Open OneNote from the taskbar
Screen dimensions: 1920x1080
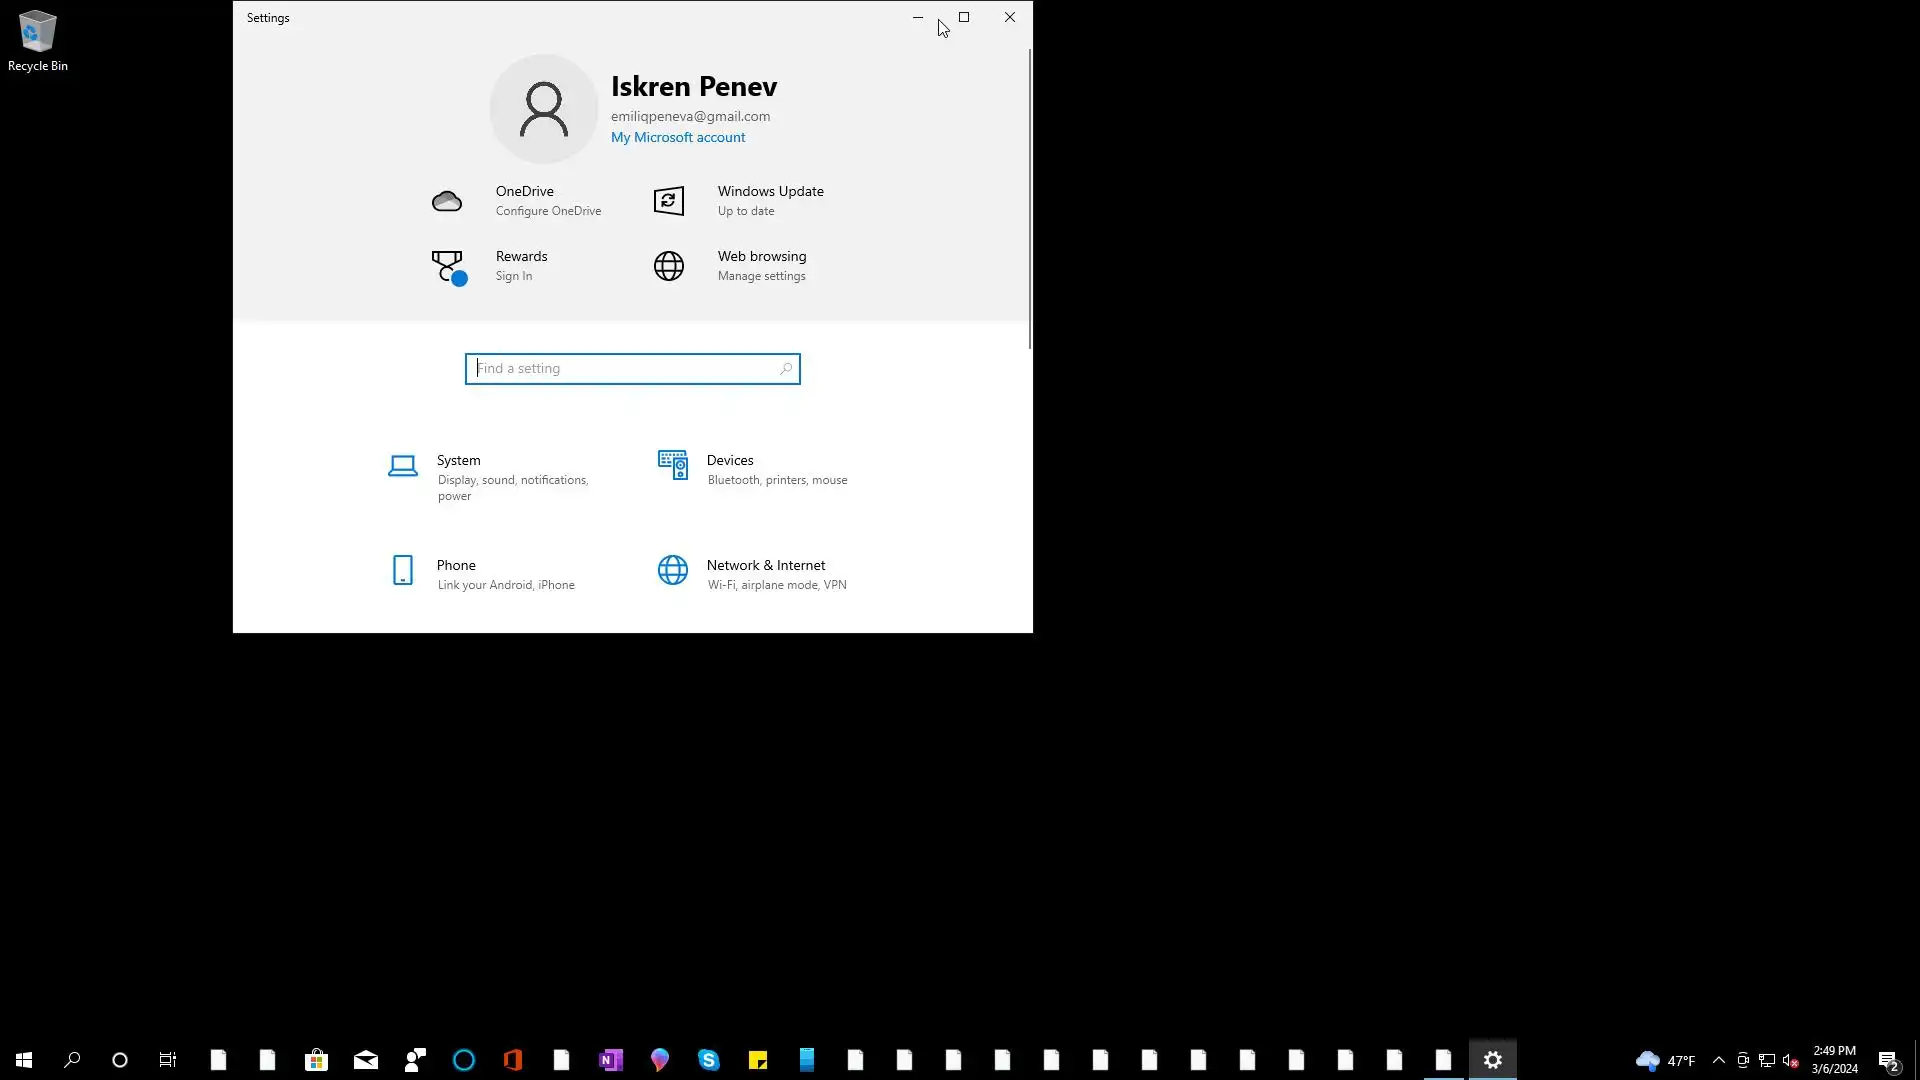611,1060
